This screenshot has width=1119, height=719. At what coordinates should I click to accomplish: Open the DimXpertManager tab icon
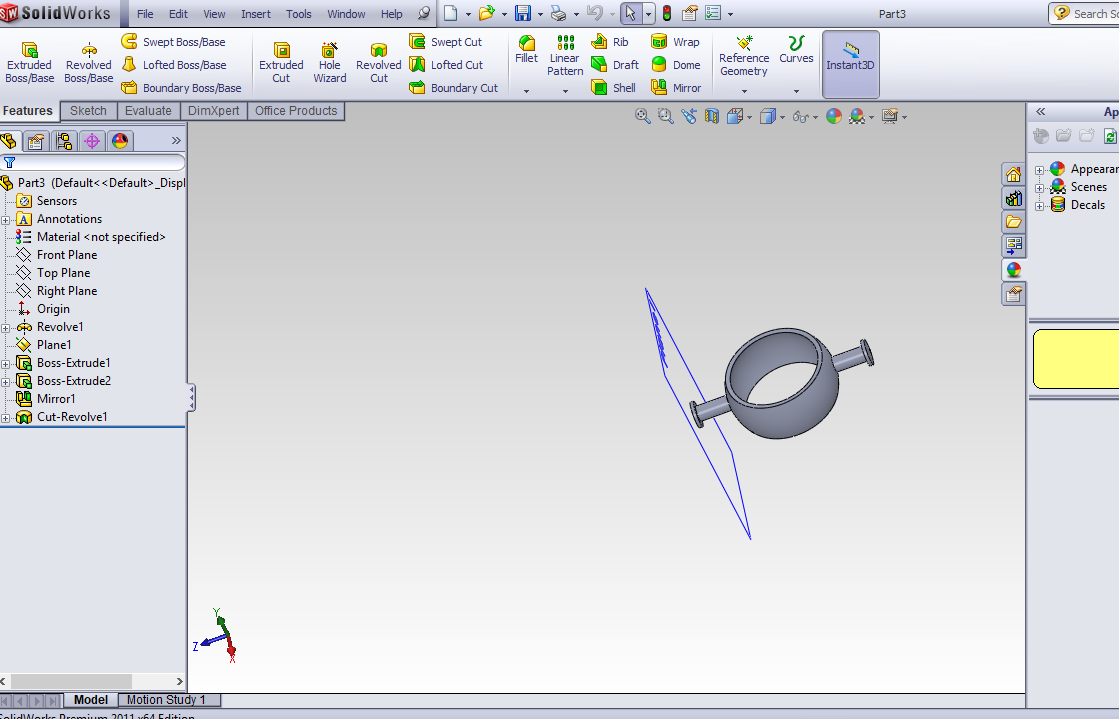pos(91,141)
